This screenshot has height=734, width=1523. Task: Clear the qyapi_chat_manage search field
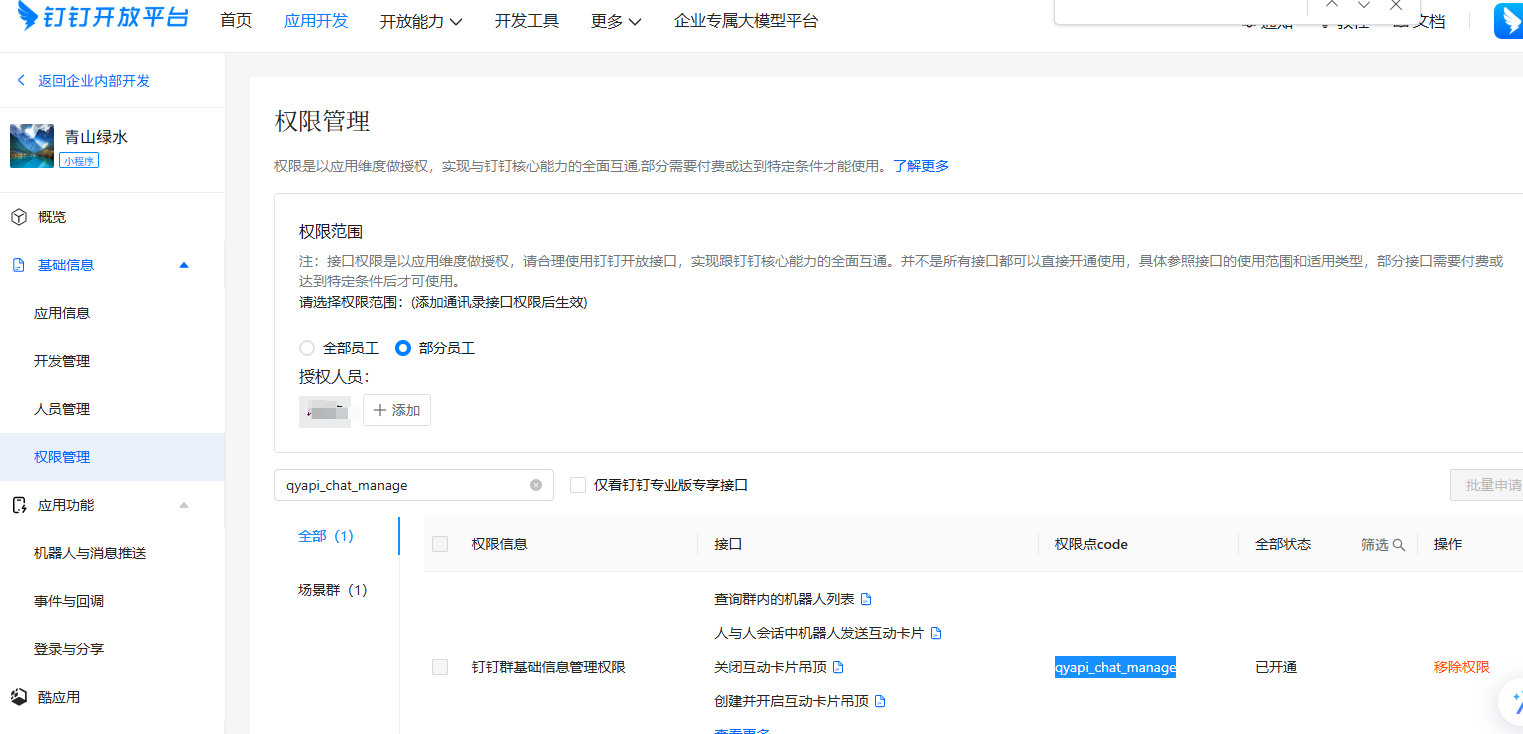536,485
